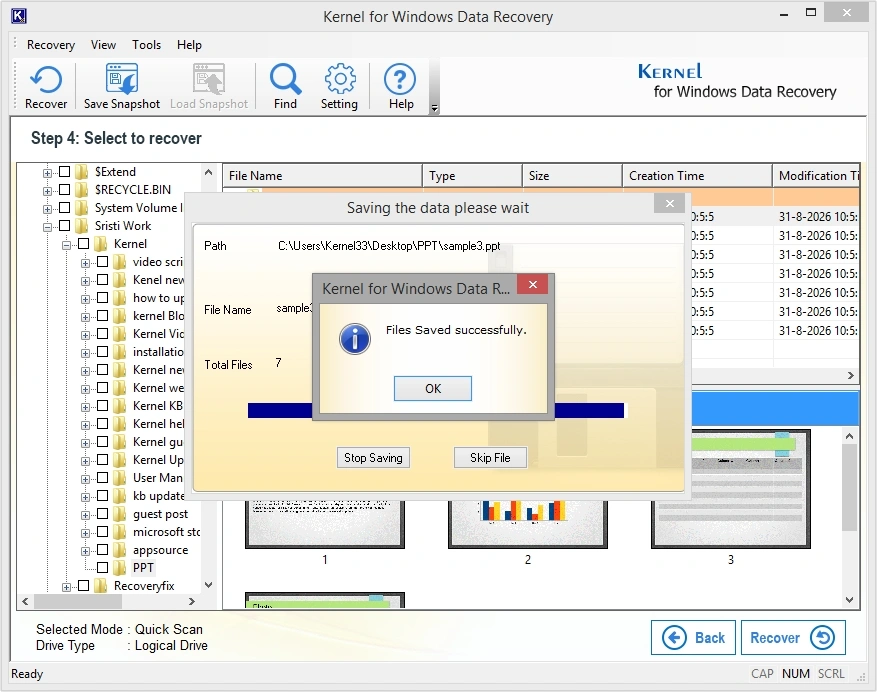Check the $Extend folder checkbox
This screenshot has height=692, width=877.
(x=65, y=171)
